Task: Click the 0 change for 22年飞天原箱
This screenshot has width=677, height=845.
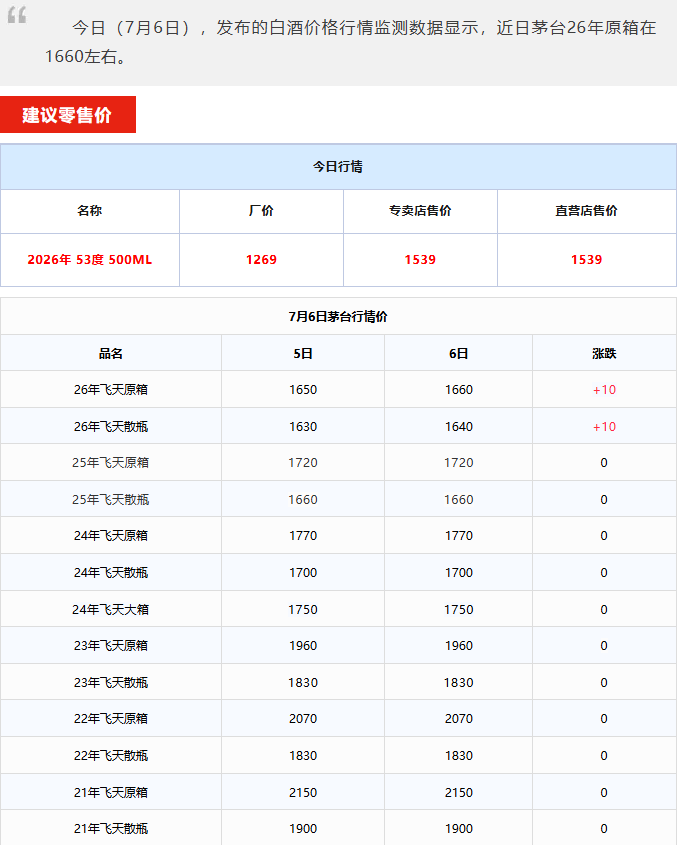Action: click(604, 718)
